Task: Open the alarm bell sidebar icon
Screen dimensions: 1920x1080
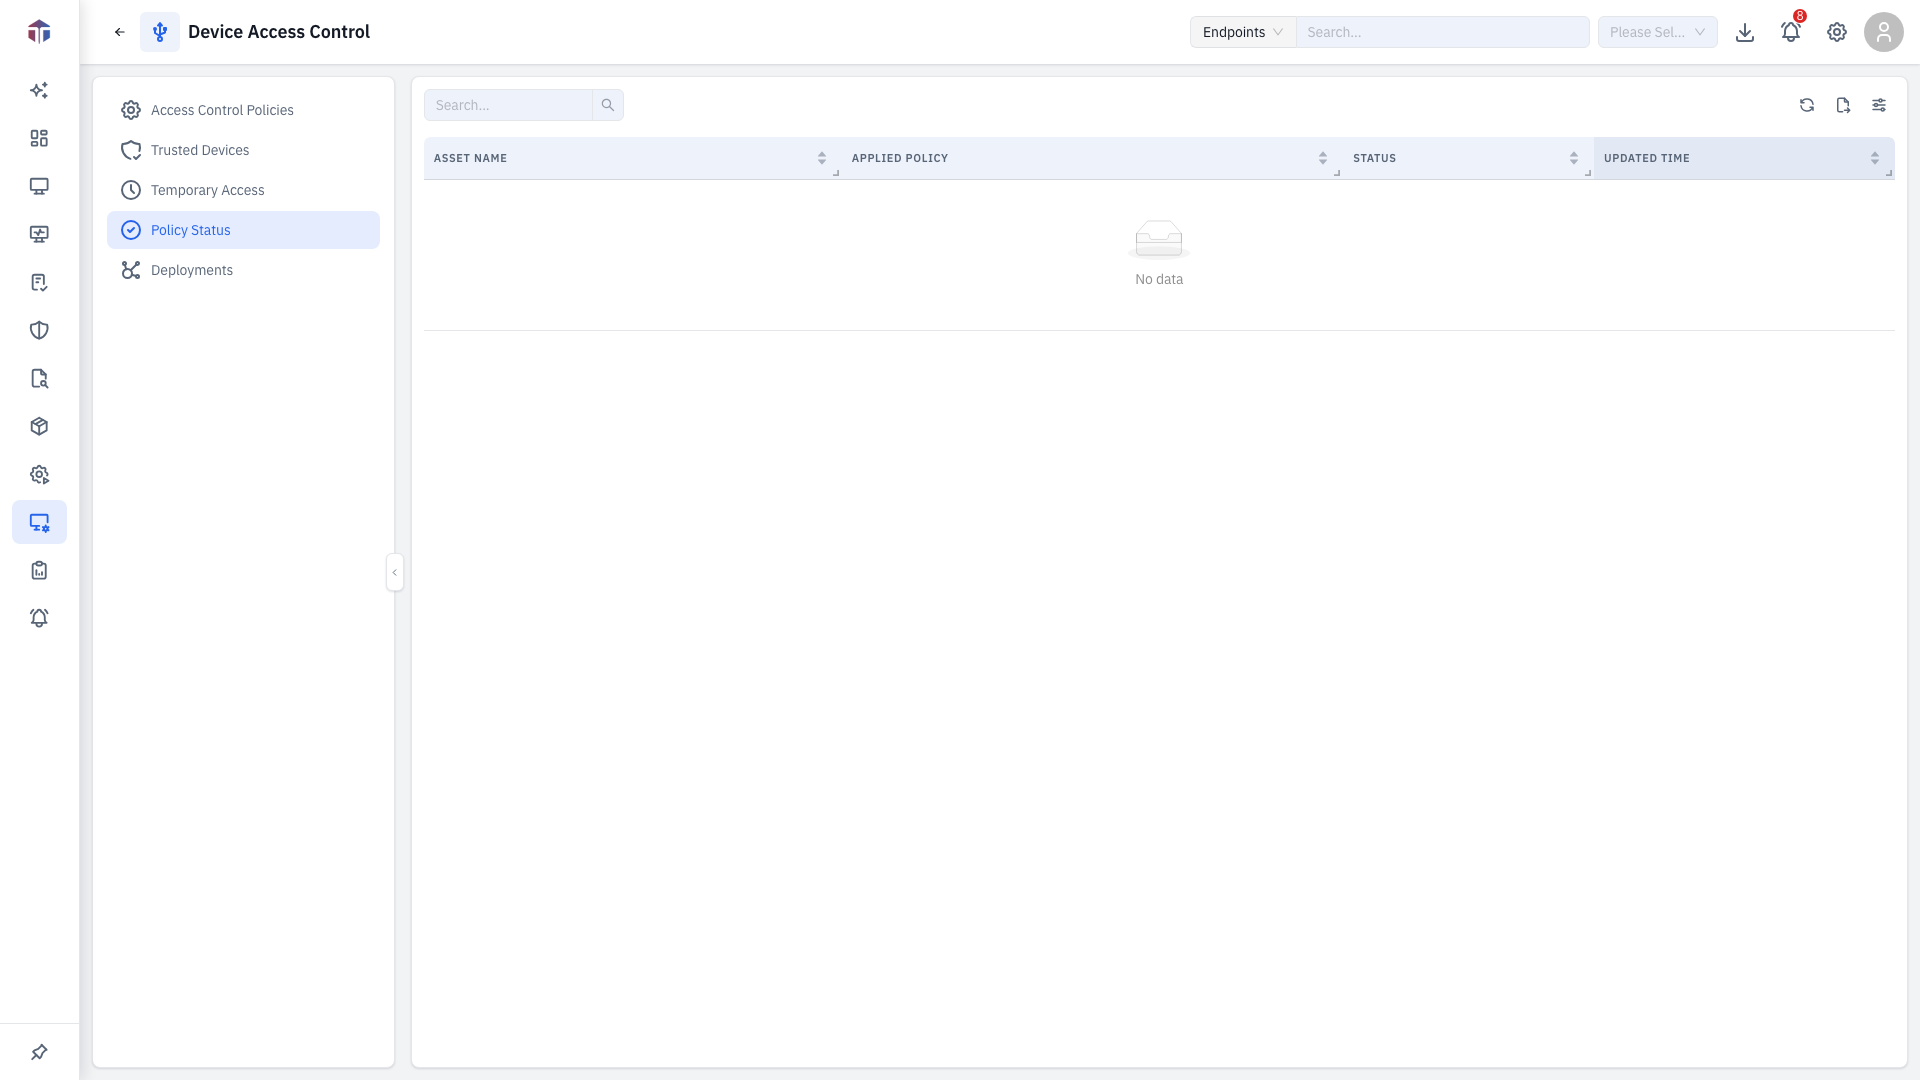Action: tap(39, 618)
